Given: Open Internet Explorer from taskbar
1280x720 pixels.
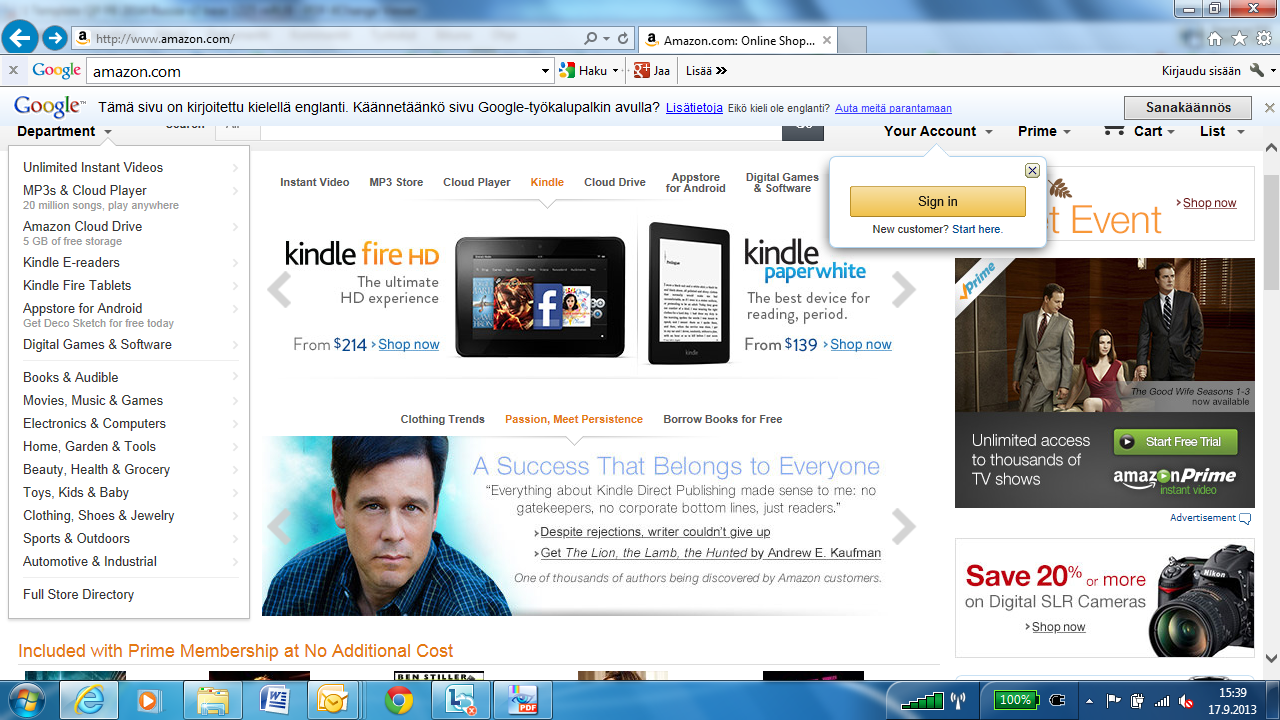Looking at the screenshot, I should tap(88, 700).
